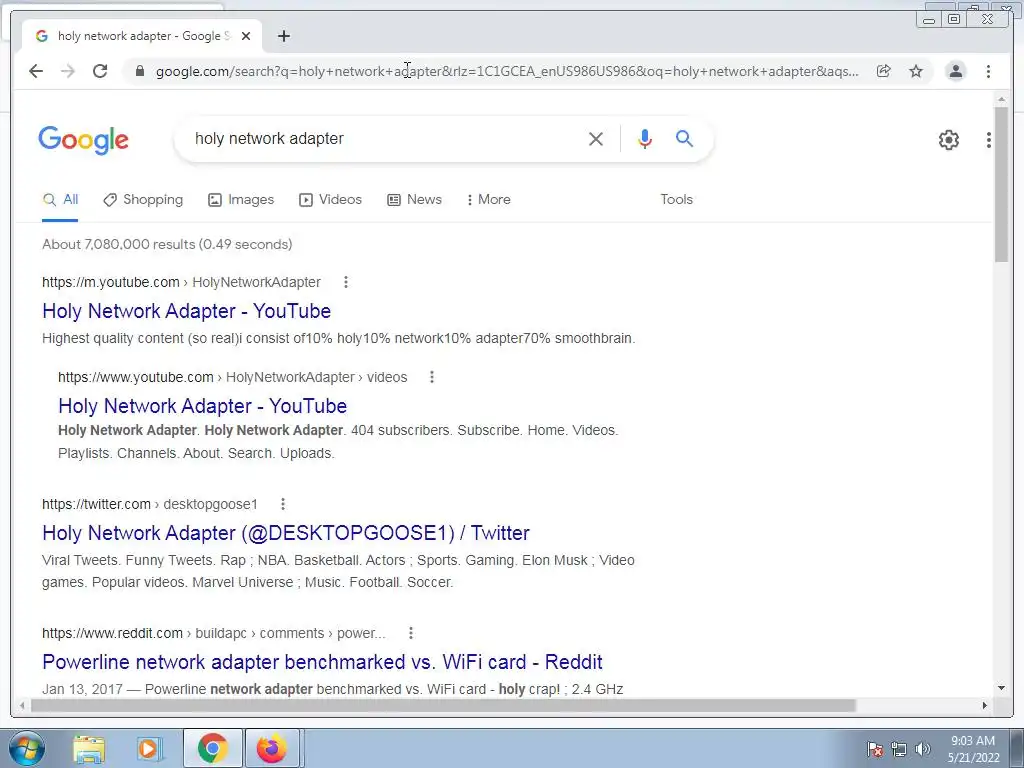
Task: Open the Windows Start menu
Action: (27, 748)
